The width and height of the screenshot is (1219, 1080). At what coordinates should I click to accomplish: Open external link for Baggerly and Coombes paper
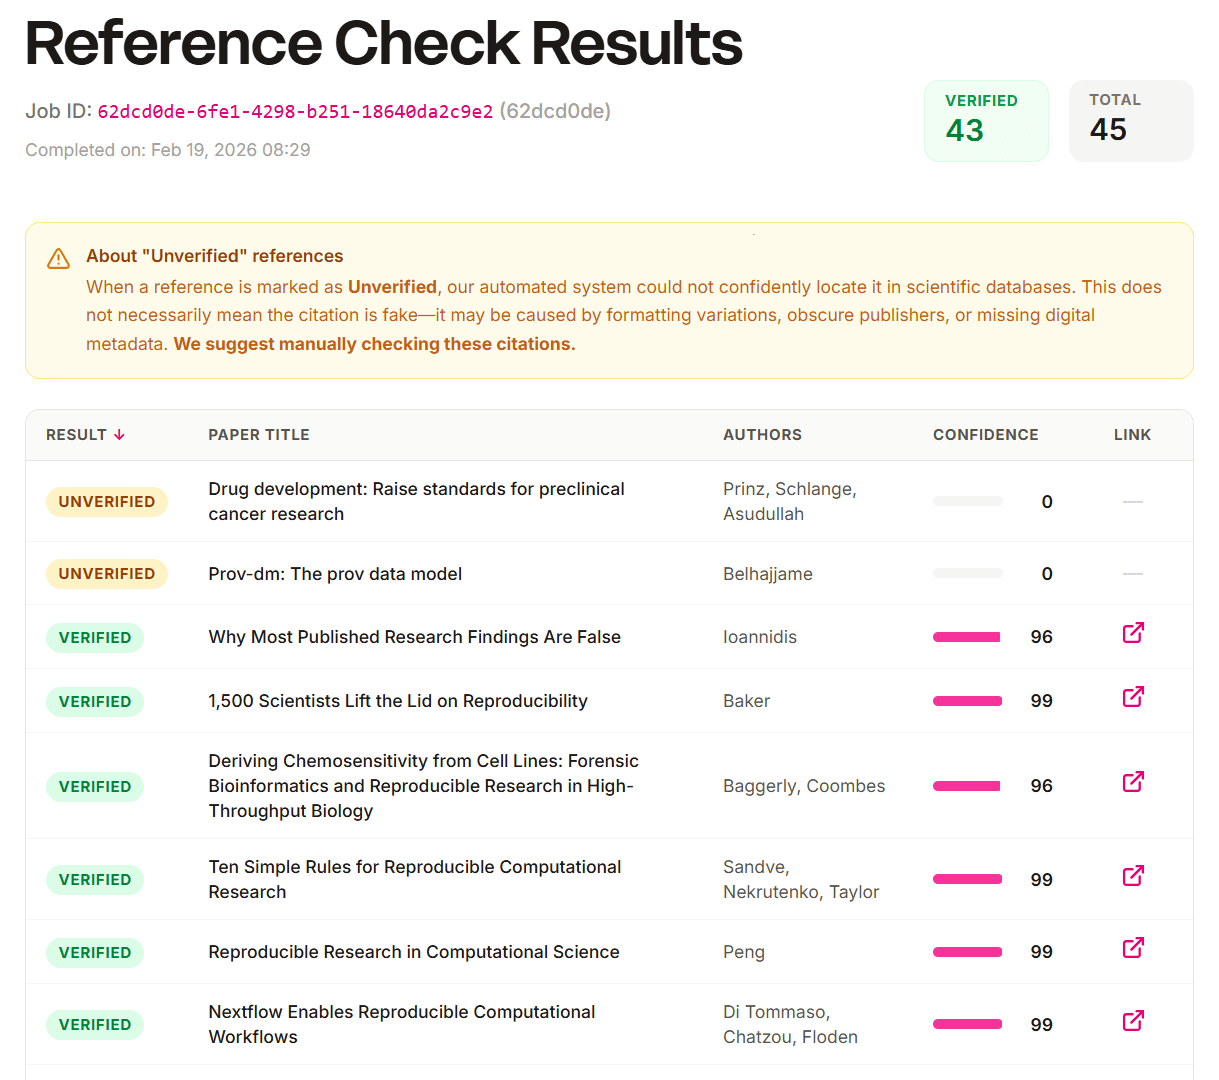[x=1132, y=782]
